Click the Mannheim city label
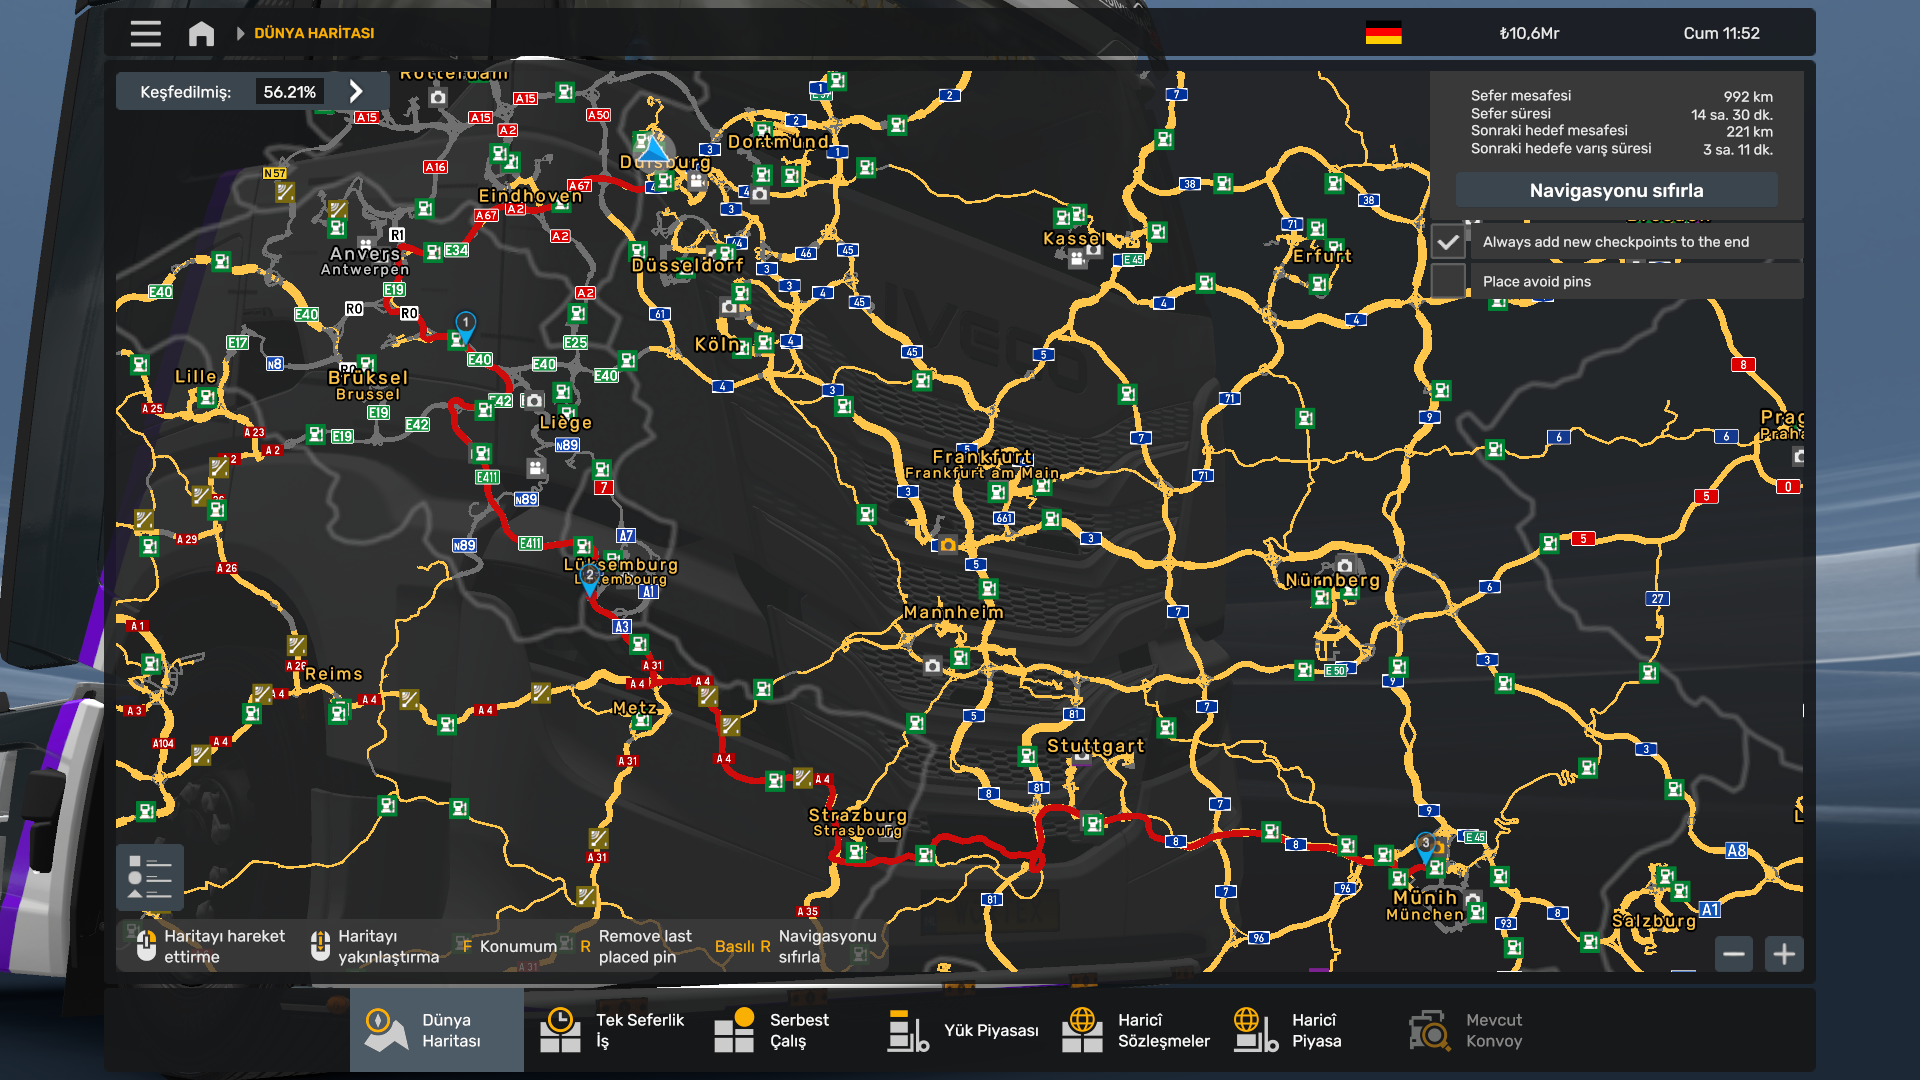The height and width of the screenshot is (1080, 1920). 954,612
